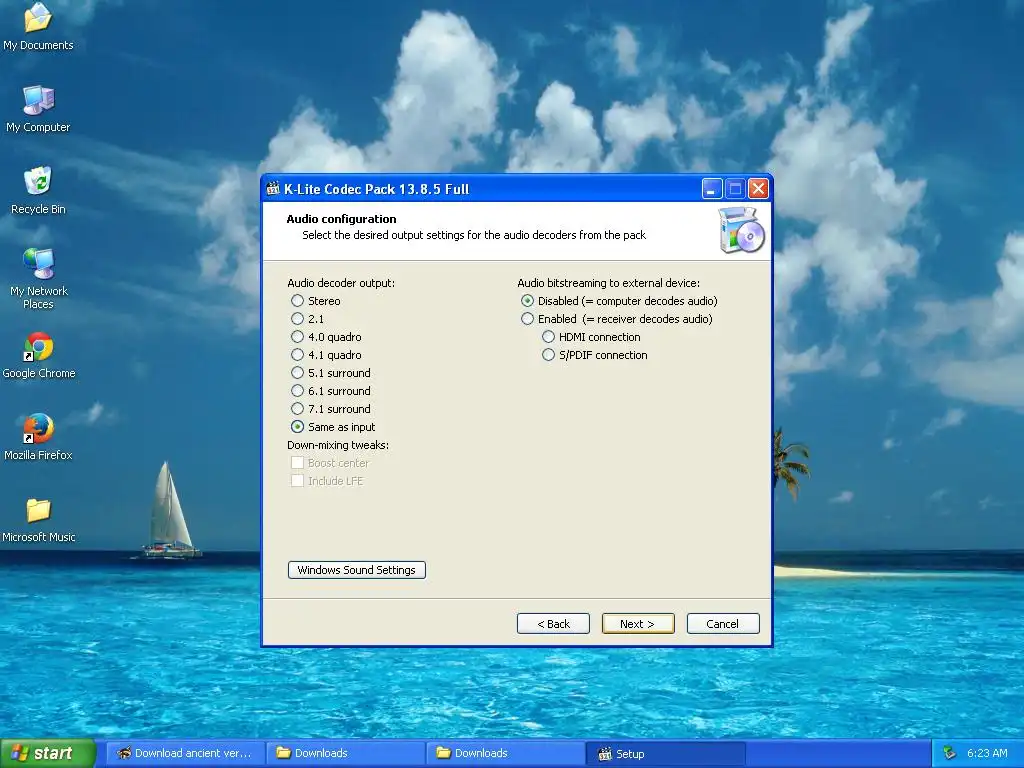The height and width of the screenshot is (768, 1024).
Task: Go back with the Back button
Action: point(553,624)
